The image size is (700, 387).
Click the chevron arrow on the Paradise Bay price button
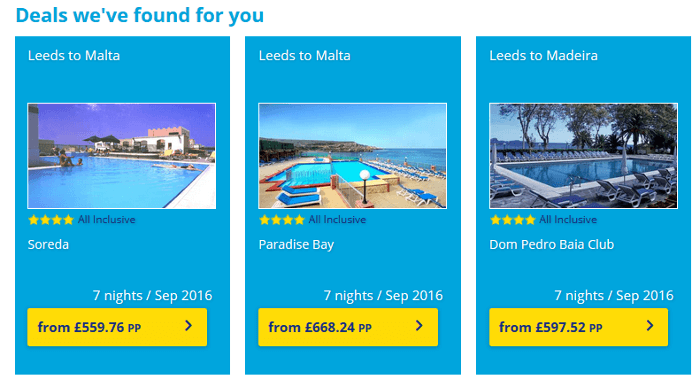pyautogui.click(x=419, y=326)
